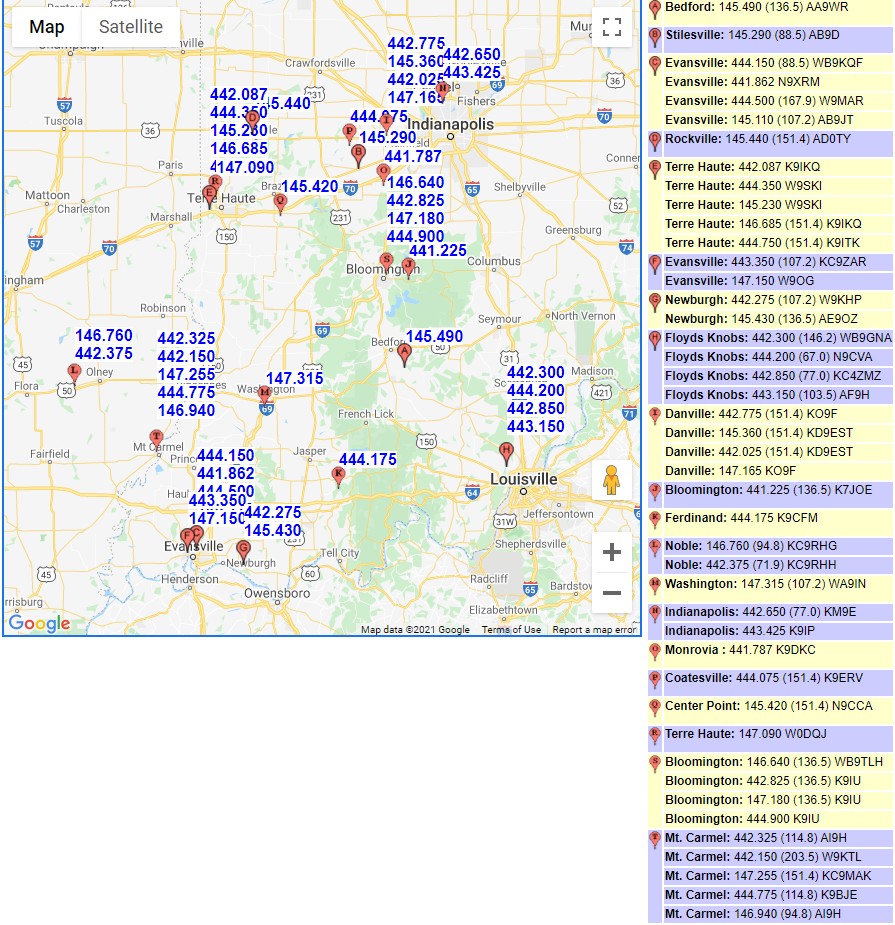Click the list pin icon beside Coatesville

(655, 681)
